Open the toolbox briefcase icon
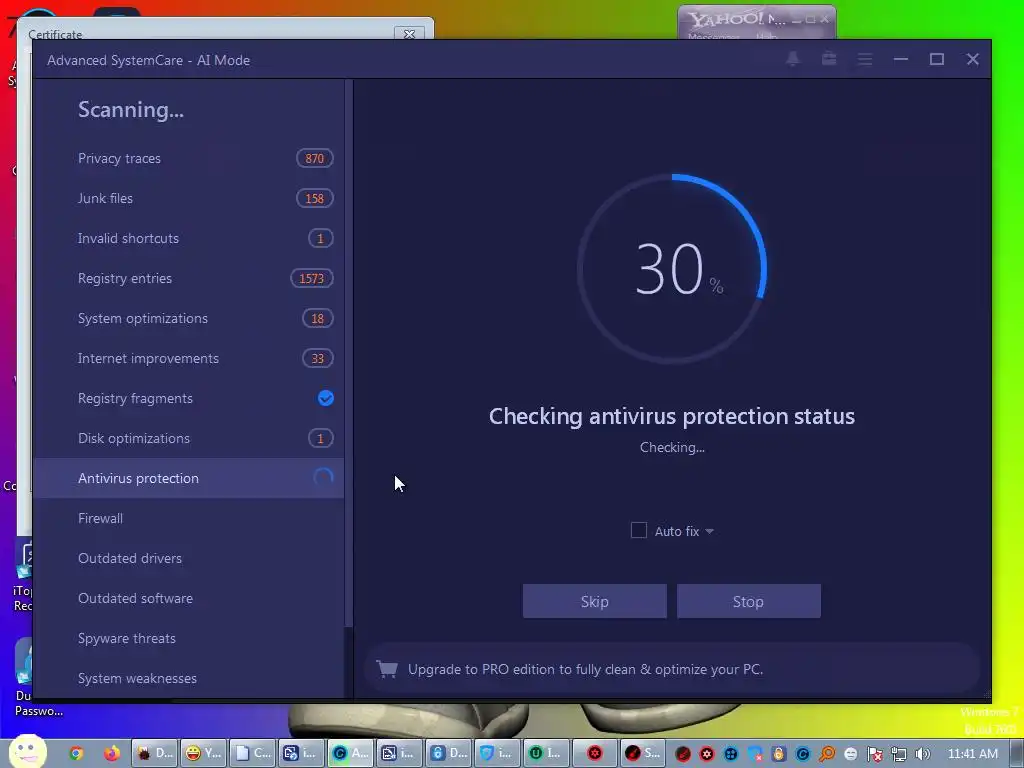Viewport: 1024px width, 768px height. click(829, 59)
